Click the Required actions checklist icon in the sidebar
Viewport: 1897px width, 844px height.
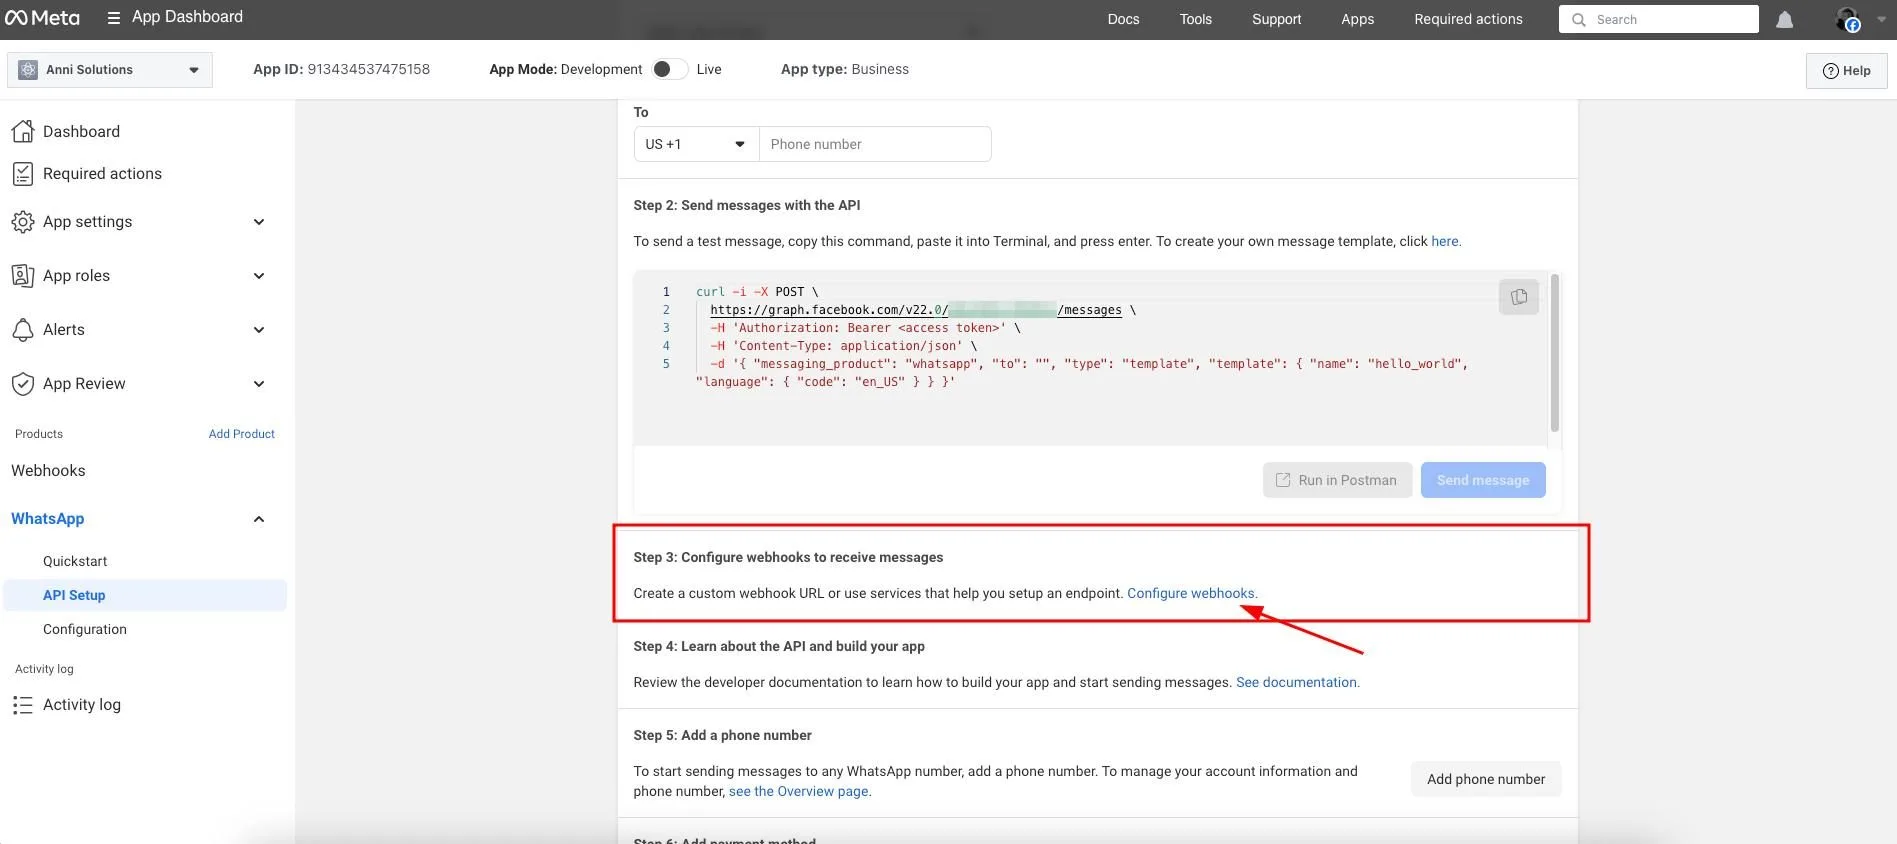23,174
